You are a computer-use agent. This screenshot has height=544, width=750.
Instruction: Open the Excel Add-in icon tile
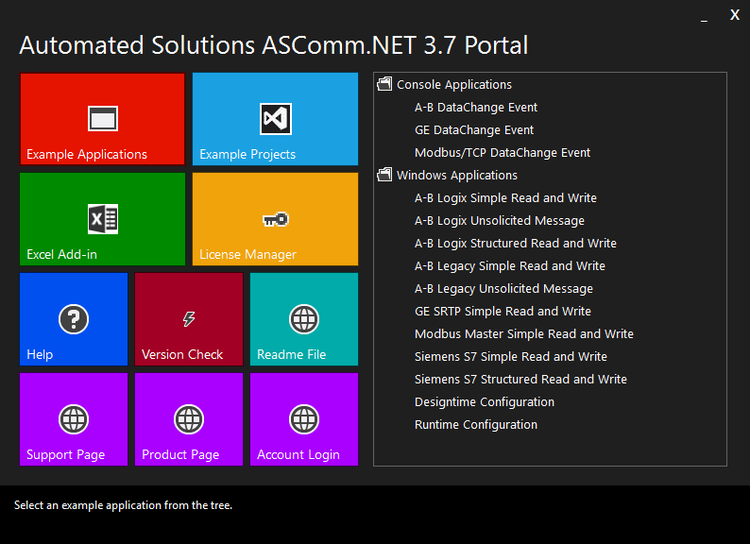103,219
